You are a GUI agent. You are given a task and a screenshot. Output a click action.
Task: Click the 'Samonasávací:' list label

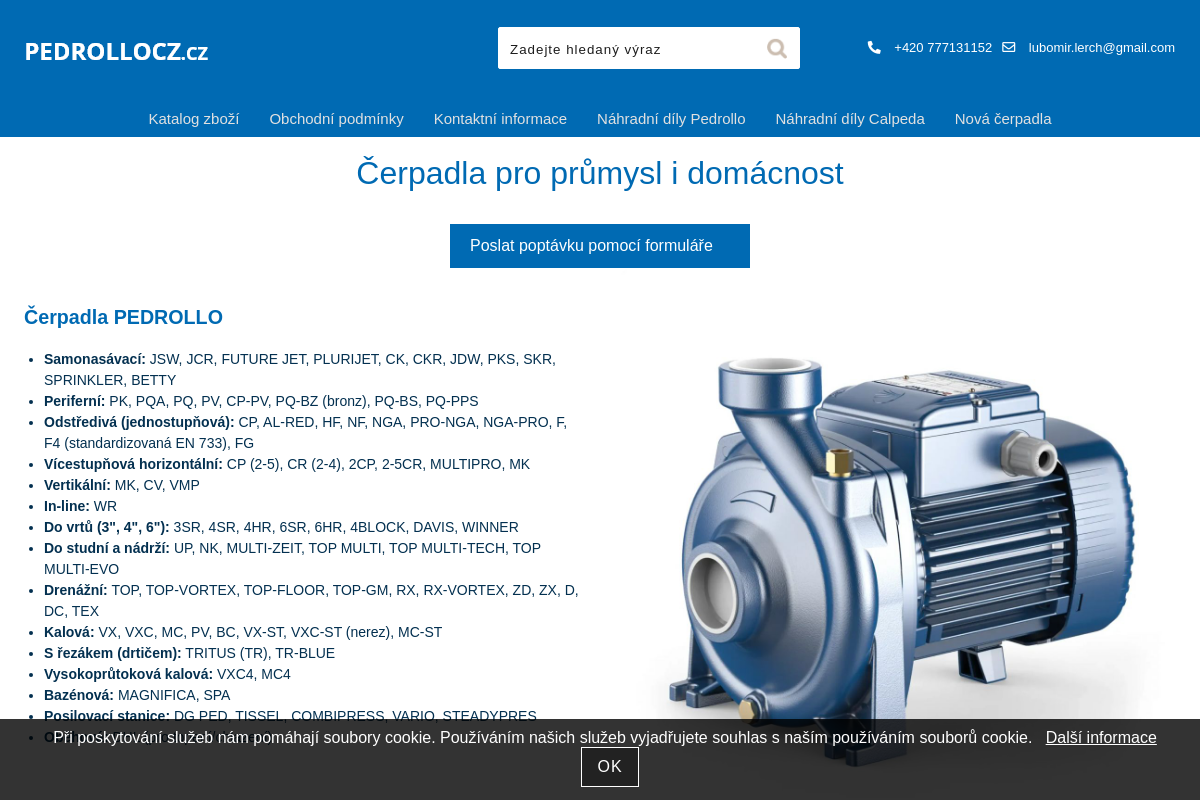point(95,359)
